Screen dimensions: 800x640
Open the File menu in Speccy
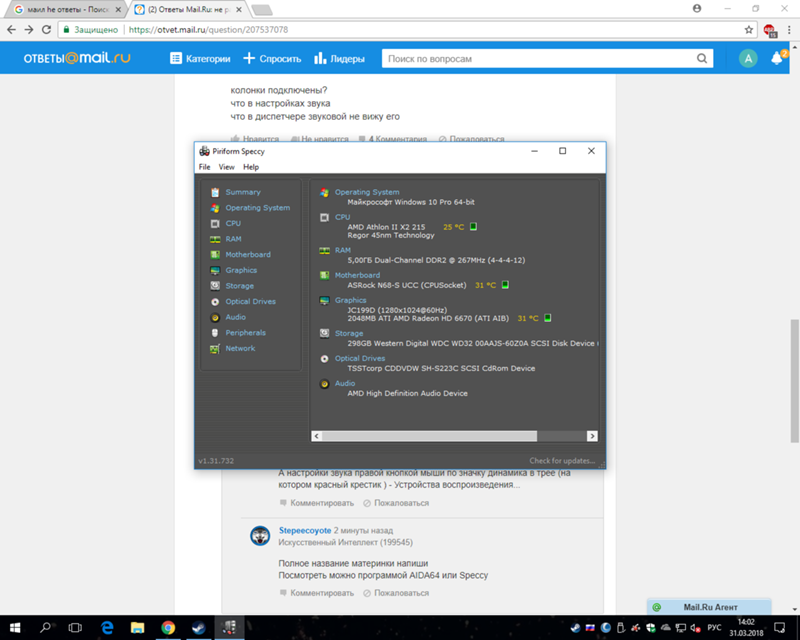pyautogui.click(x=205, y=167)
